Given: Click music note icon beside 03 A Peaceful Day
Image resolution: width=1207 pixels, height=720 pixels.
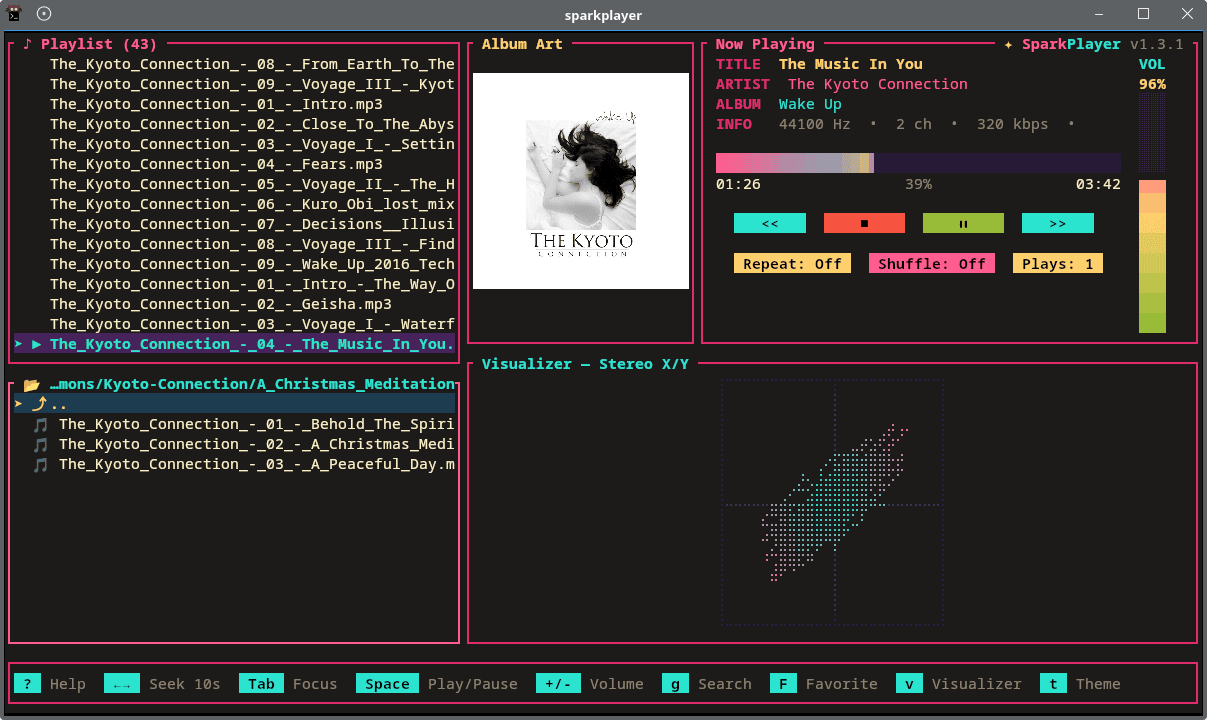Looking at the screenshot, I should click(x=40, y=464).
